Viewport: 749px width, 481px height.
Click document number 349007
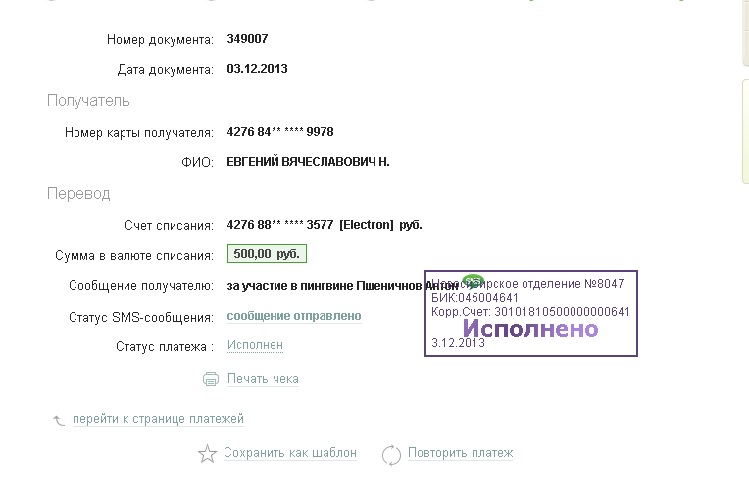coord(248,39)
